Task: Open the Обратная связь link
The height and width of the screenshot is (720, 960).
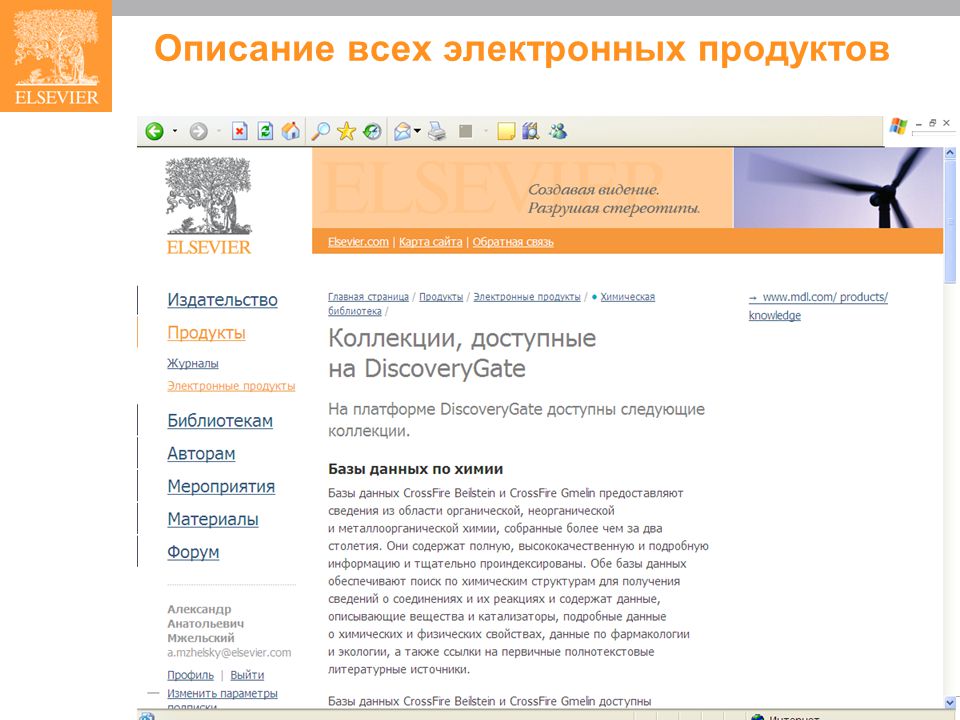Action: 513,242
